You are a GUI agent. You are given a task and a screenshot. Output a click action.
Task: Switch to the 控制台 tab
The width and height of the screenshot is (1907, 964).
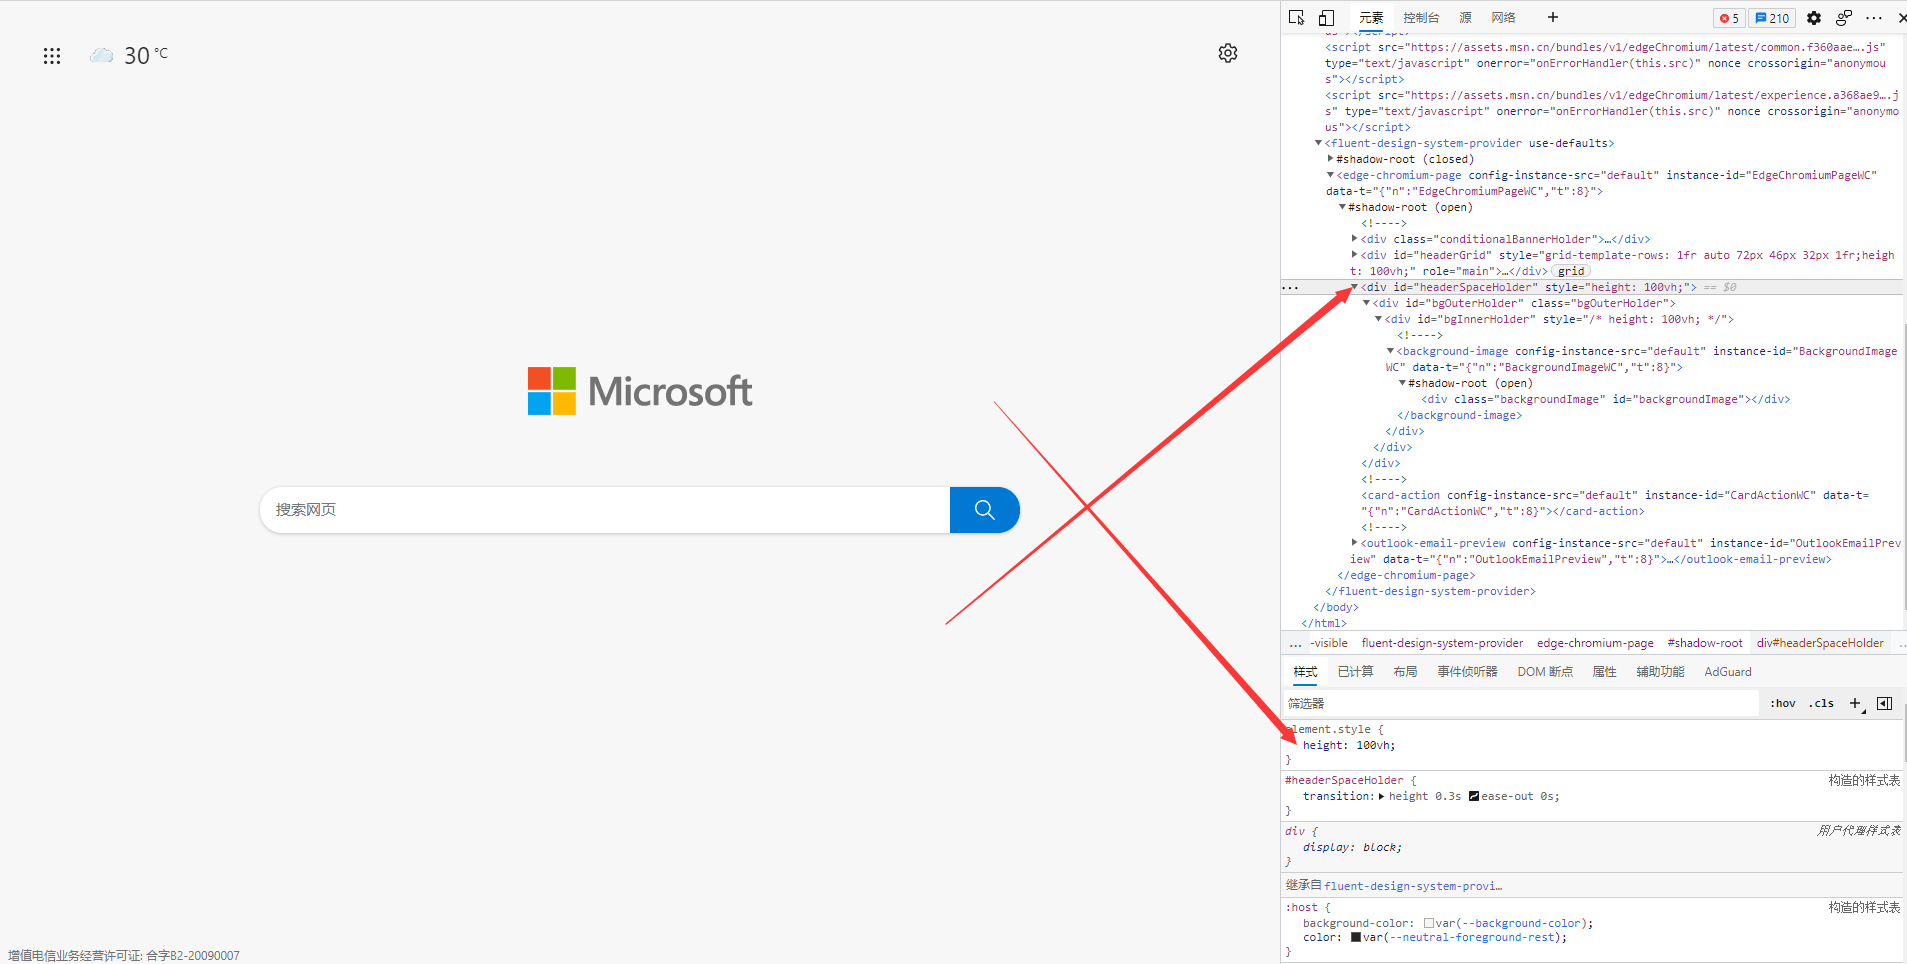coord(1421,18)
